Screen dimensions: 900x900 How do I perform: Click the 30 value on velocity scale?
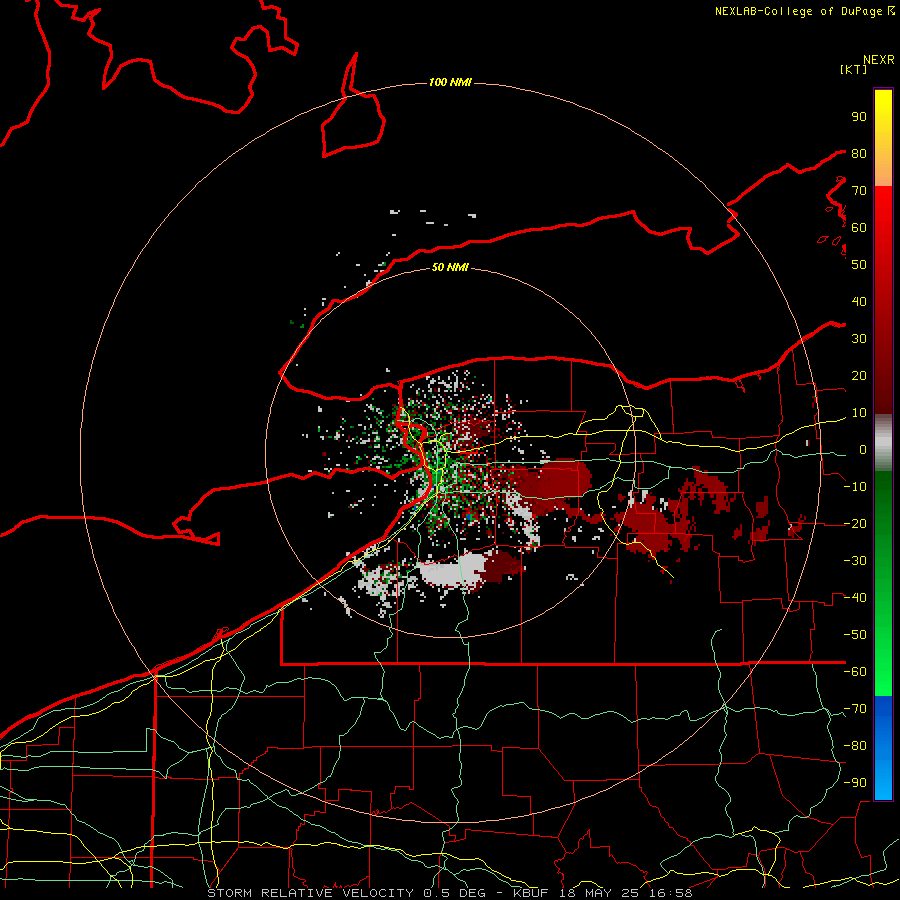(x=859, y=339)
